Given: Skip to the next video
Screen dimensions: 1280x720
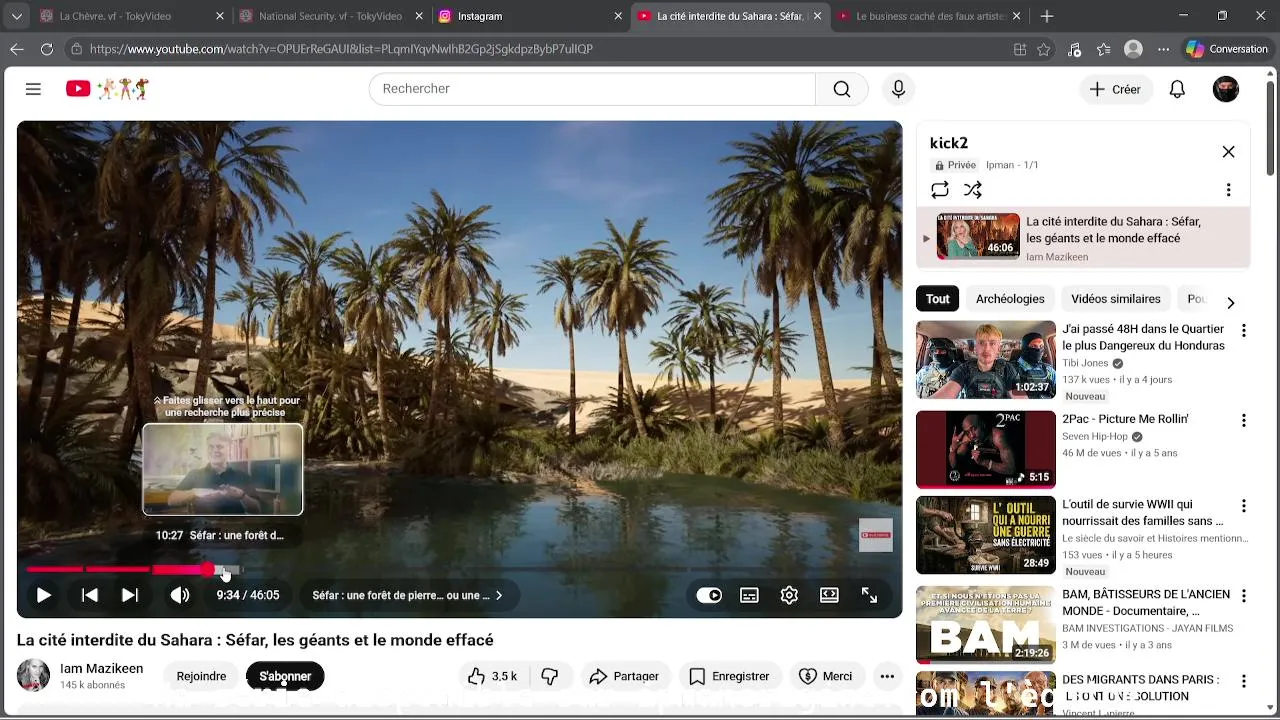Looking at the screenshot, I should coord(130,595).
